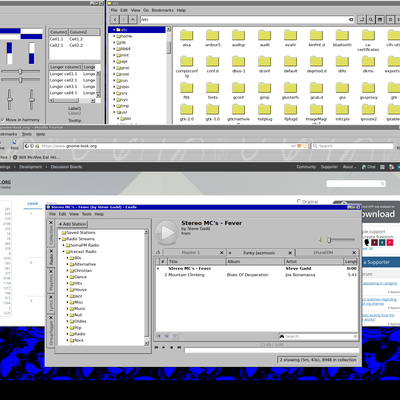Close the Funky Jazzmusic tab

[290, 253]
